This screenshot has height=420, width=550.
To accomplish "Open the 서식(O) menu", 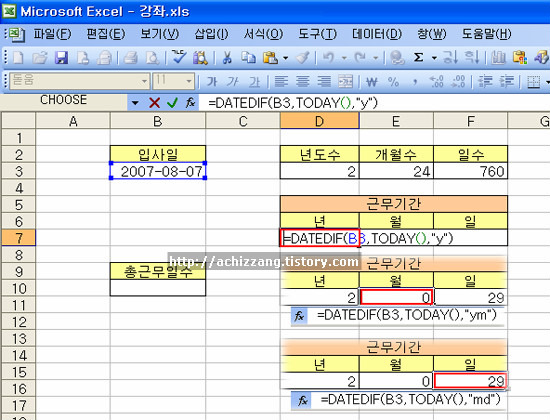I will click(x=263, y=34).
